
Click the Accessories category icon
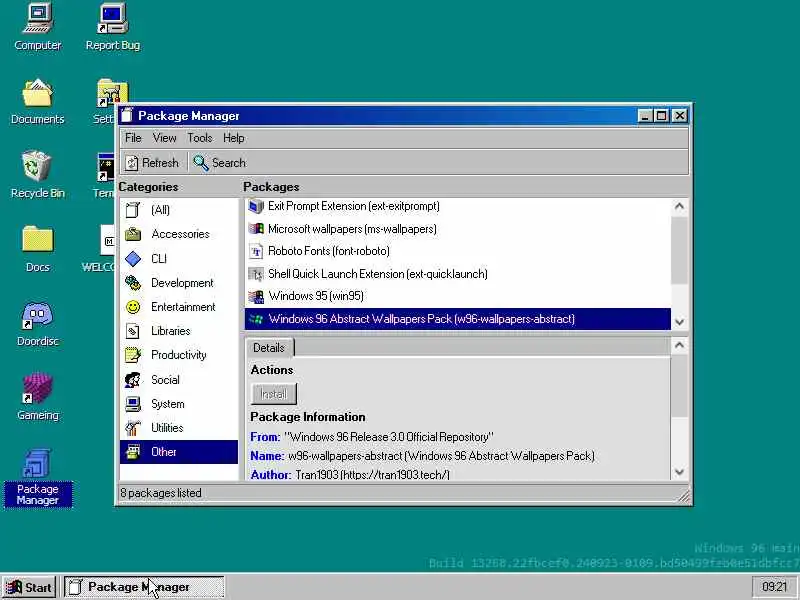(133, 234)
